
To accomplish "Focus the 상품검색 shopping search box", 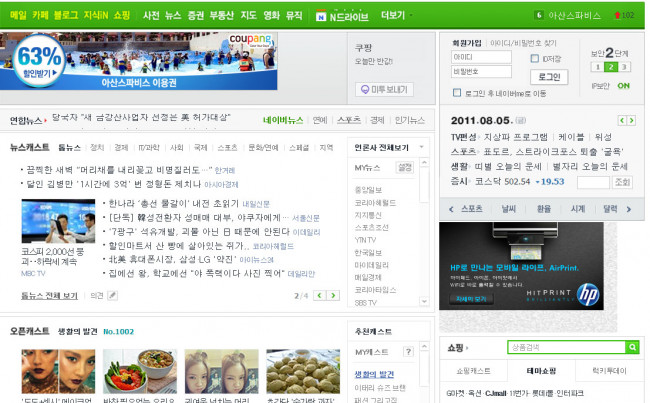I will (x=566, y=347).
